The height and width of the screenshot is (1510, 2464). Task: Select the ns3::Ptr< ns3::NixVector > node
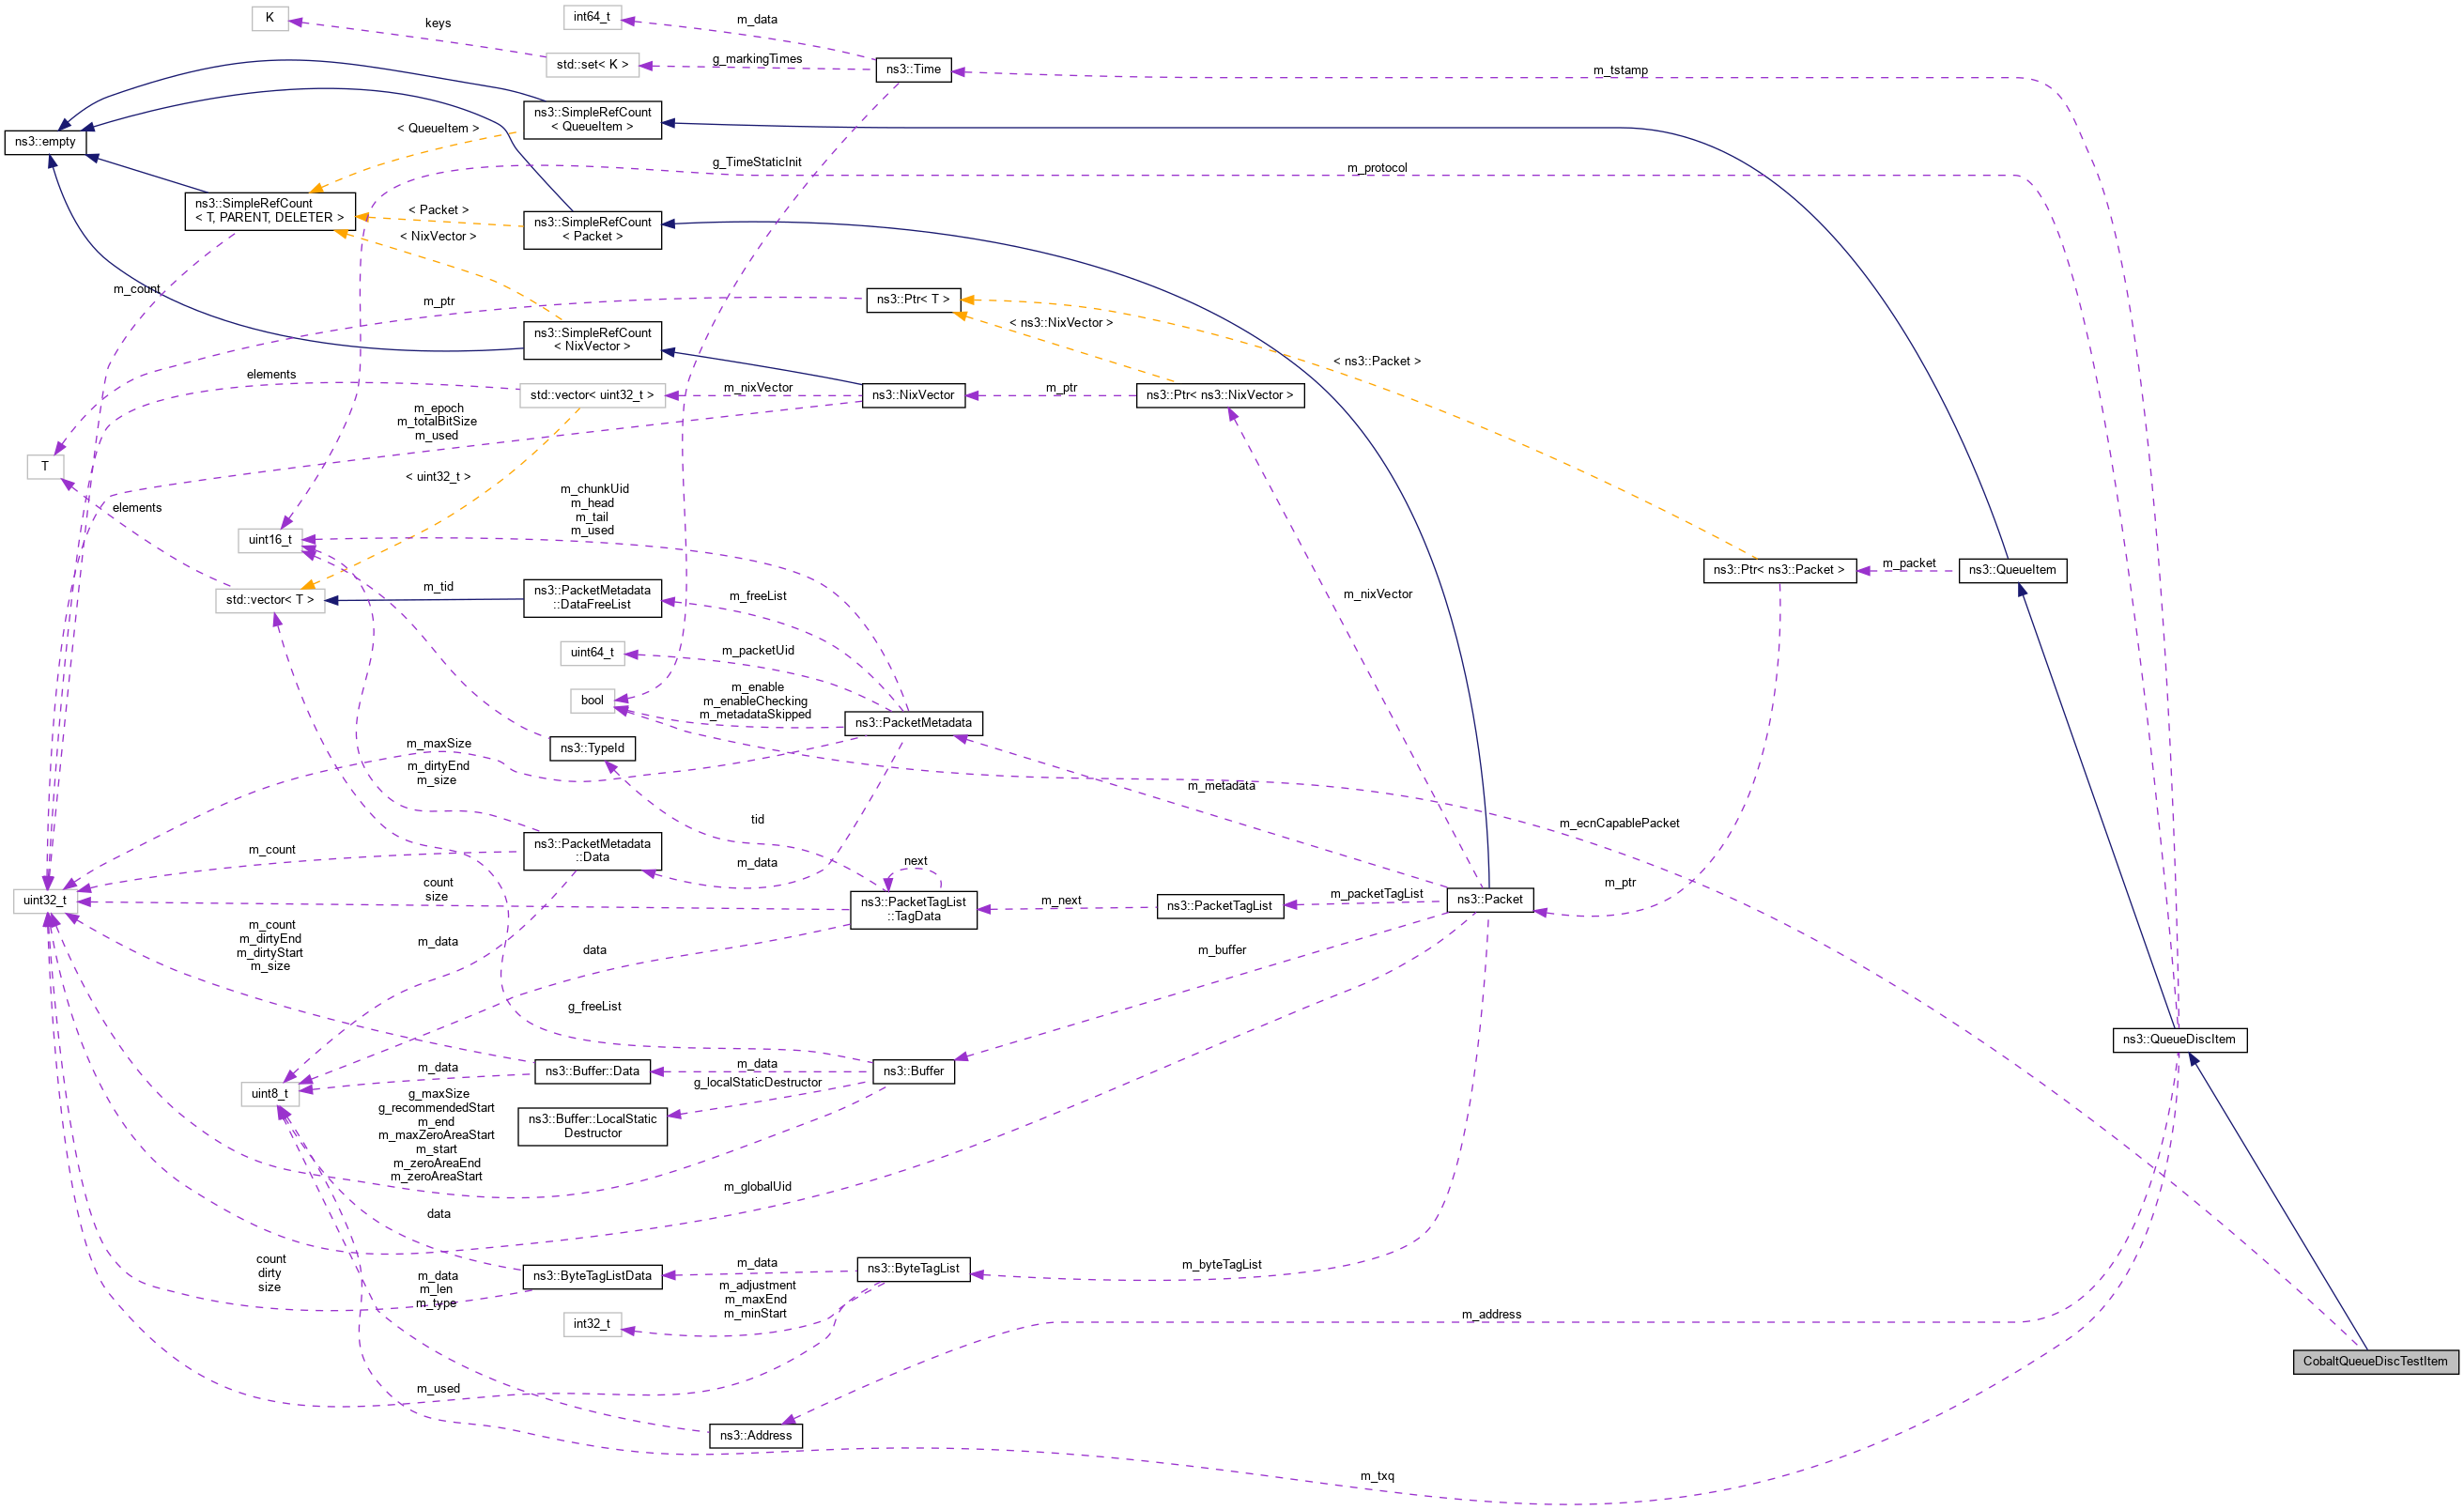(x=1220, y=394)
